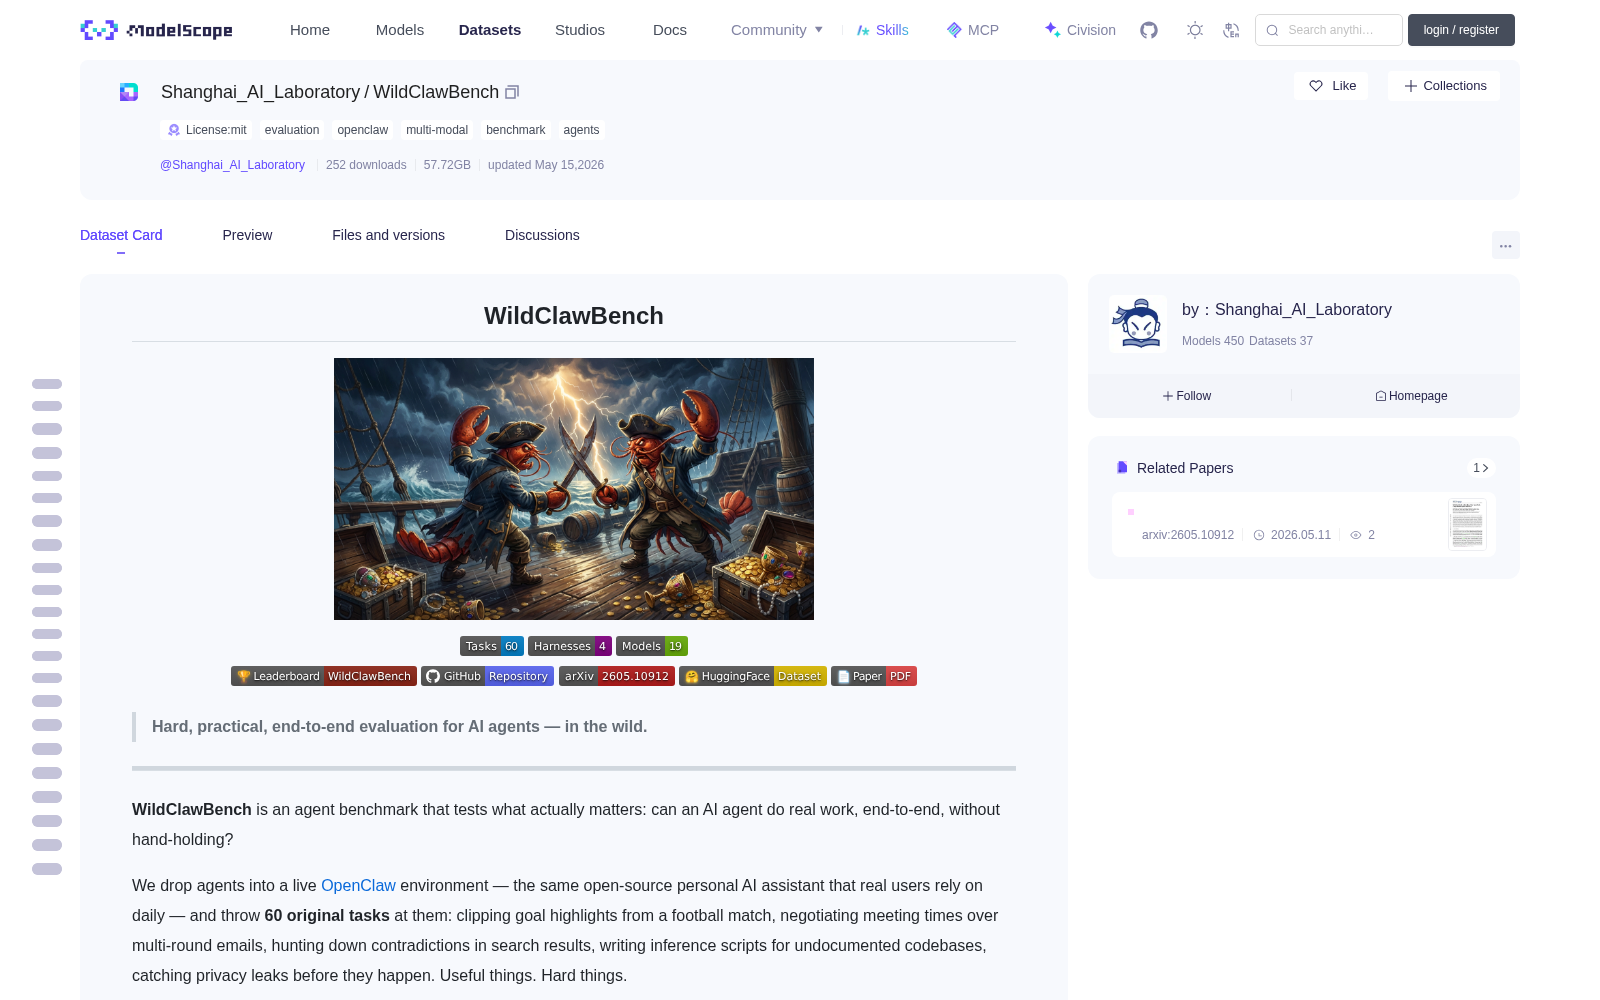Open @Shanghai_AI_Laboratory profile link
The image size is (1600, 1000).
coord(232,165)
